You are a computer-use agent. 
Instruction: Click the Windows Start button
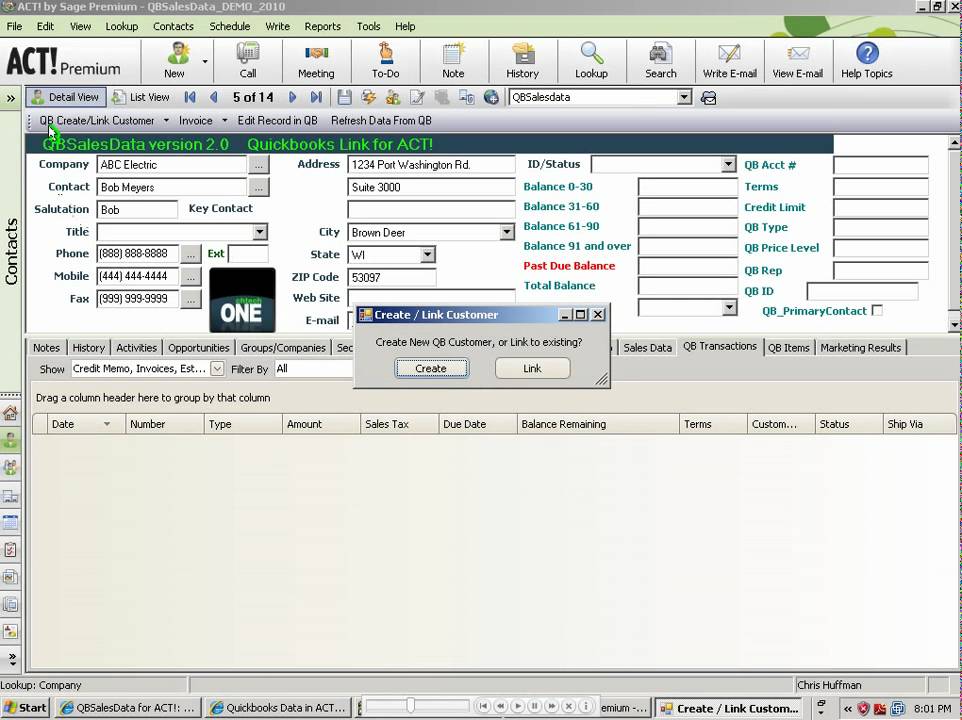[25, 708]
